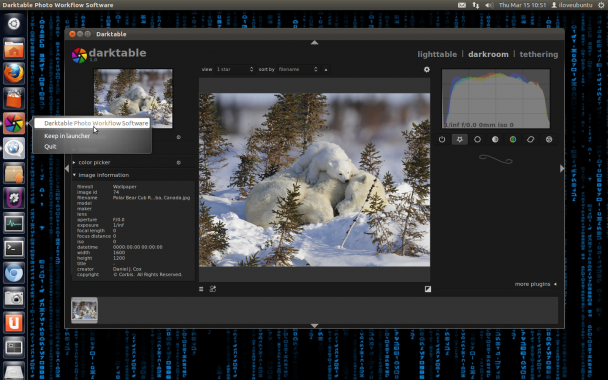608x380 pixels.
Task: Click the creator value 'Daniel J. Cox'
Action: click(x=127, y=269)
